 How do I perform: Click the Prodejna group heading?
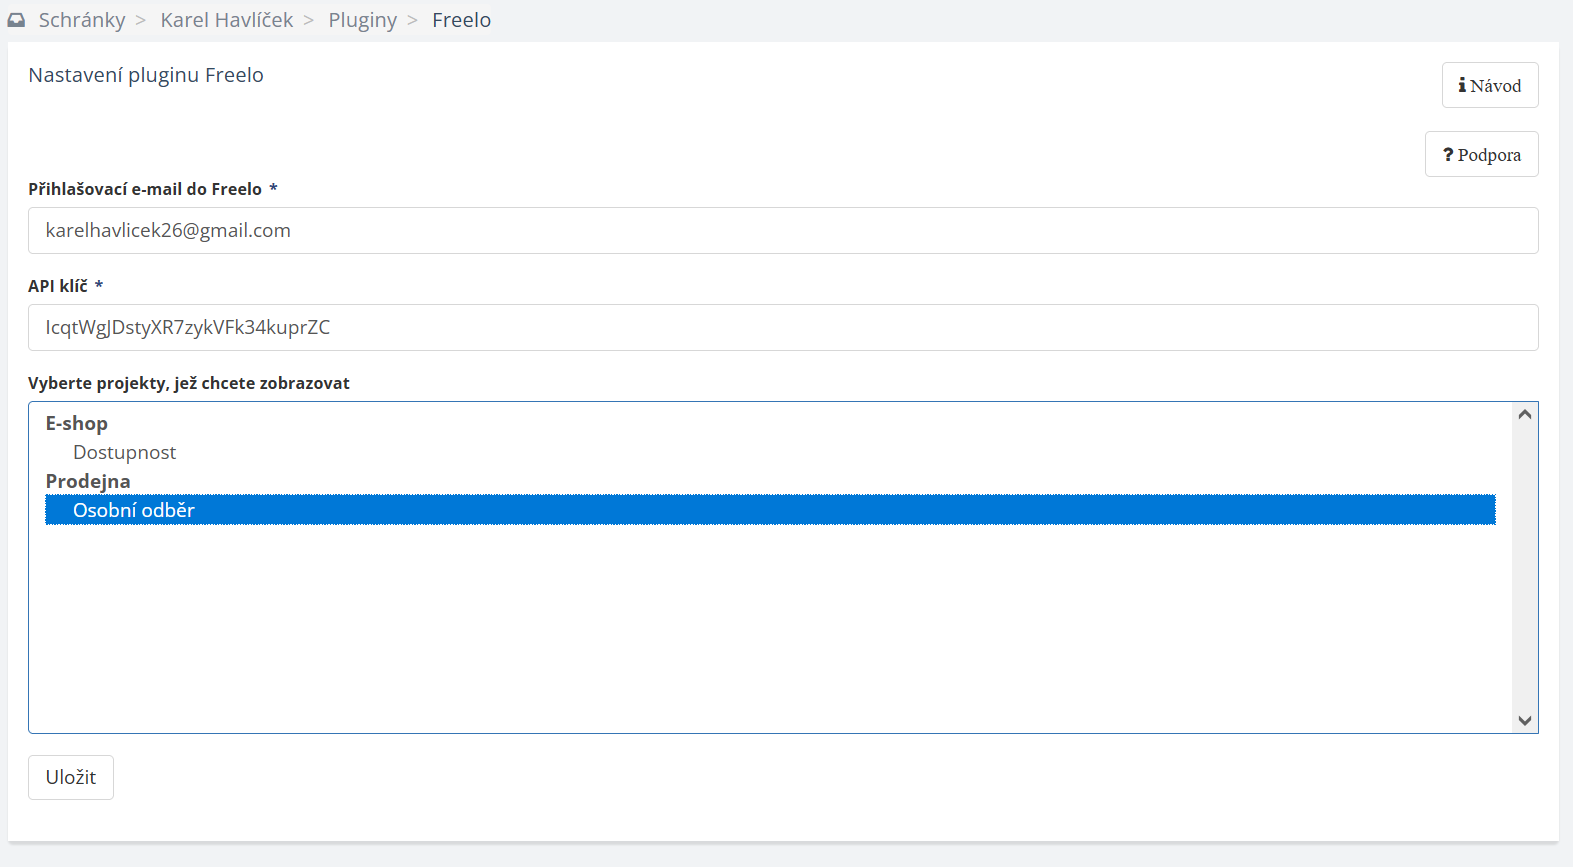88,482
